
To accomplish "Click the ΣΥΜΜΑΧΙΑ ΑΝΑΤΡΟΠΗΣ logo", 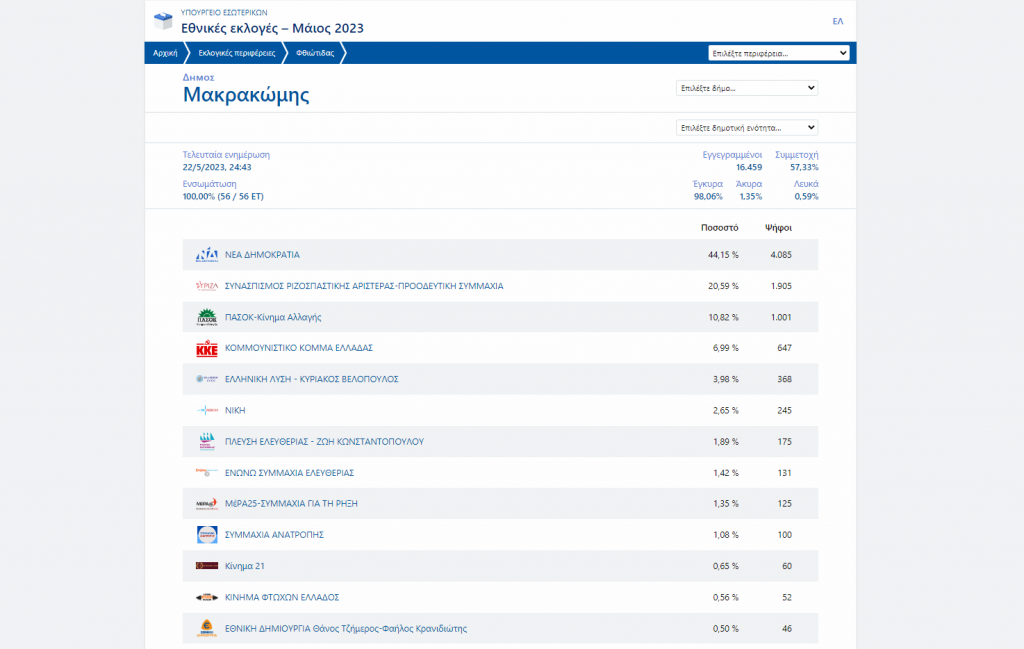I will click(x=207, y=535).
